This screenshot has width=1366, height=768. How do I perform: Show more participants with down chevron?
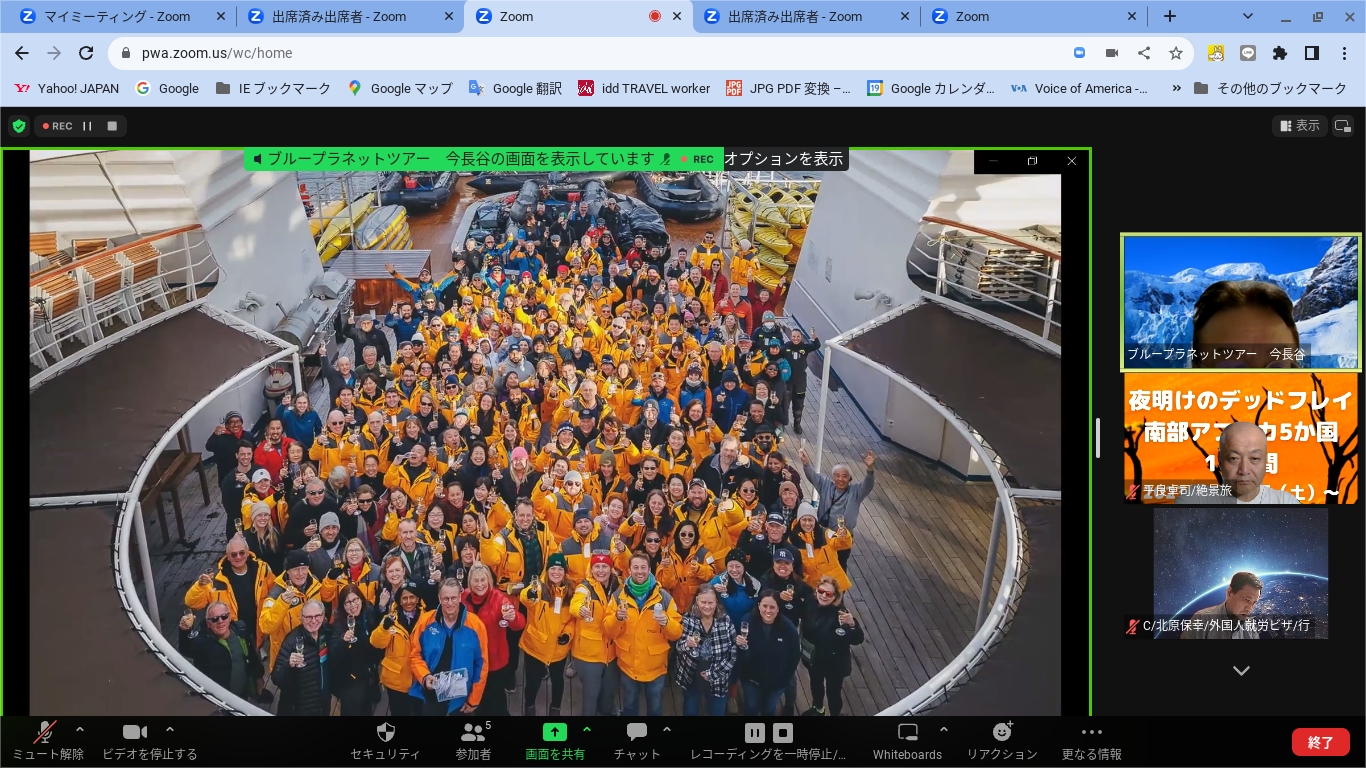pyautogui.click(x=1241, y=671)
